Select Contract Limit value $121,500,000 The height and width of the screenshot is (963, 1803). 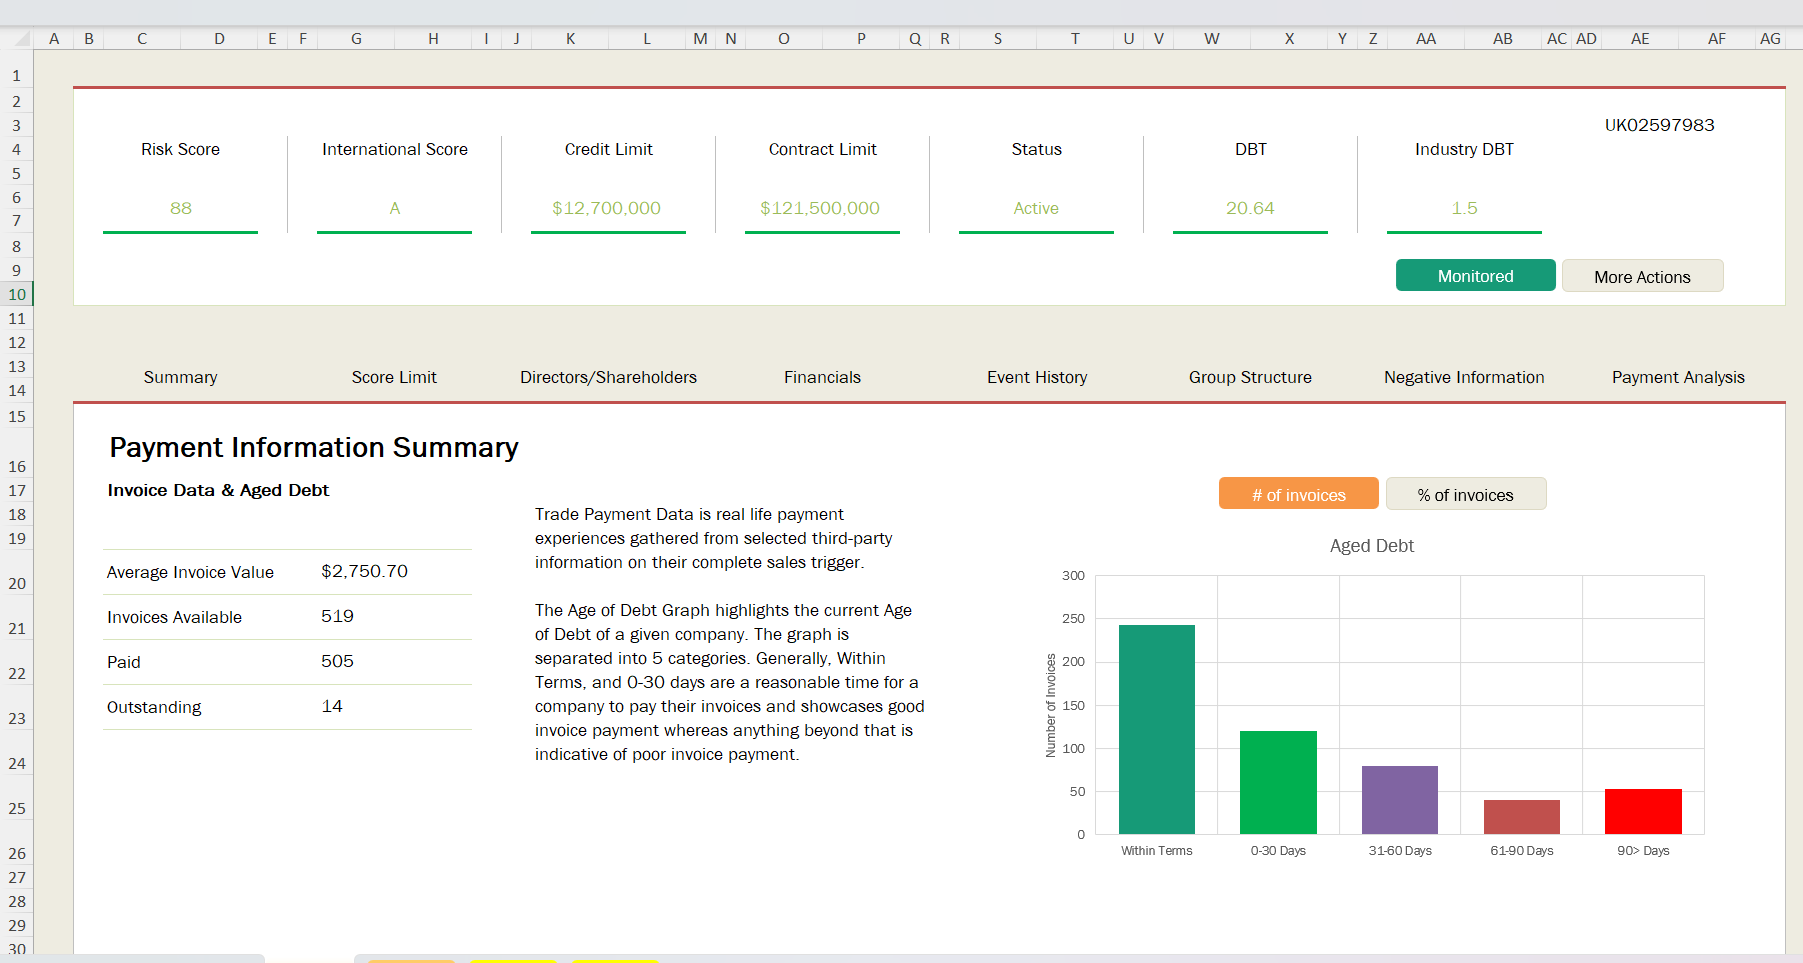(x=820, y=208)
